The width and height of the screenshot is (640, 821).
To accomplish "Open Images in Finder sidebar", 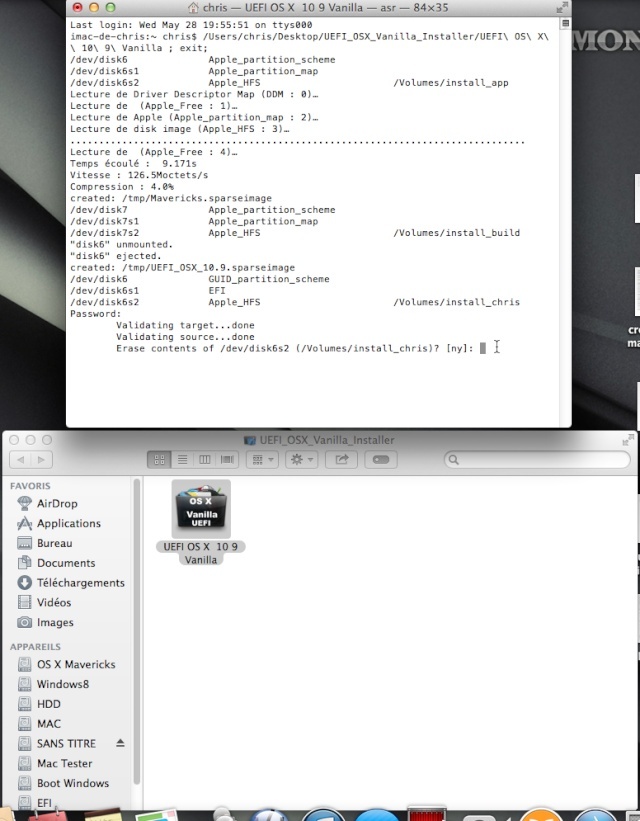I will 55,622.
